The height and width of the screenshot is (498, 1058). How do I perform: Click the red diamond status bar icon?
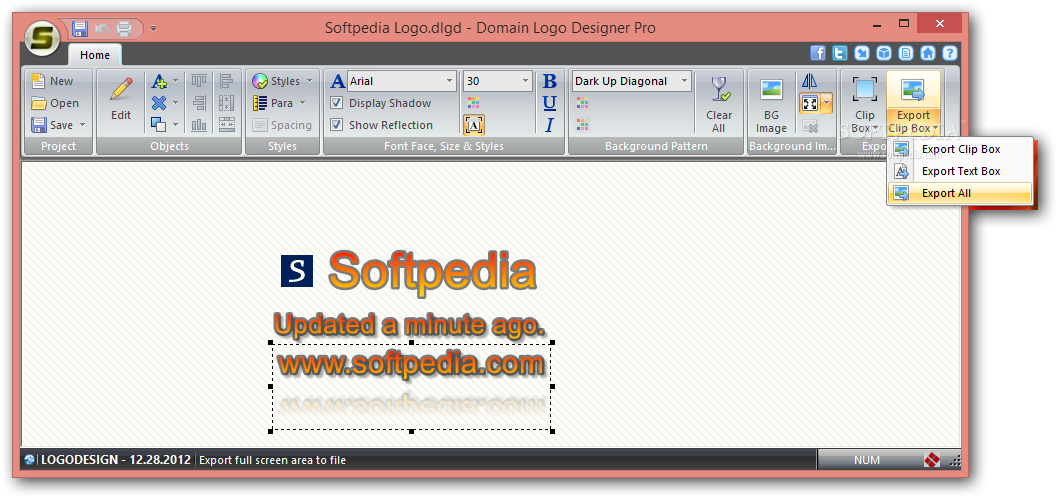click(932, 460)
